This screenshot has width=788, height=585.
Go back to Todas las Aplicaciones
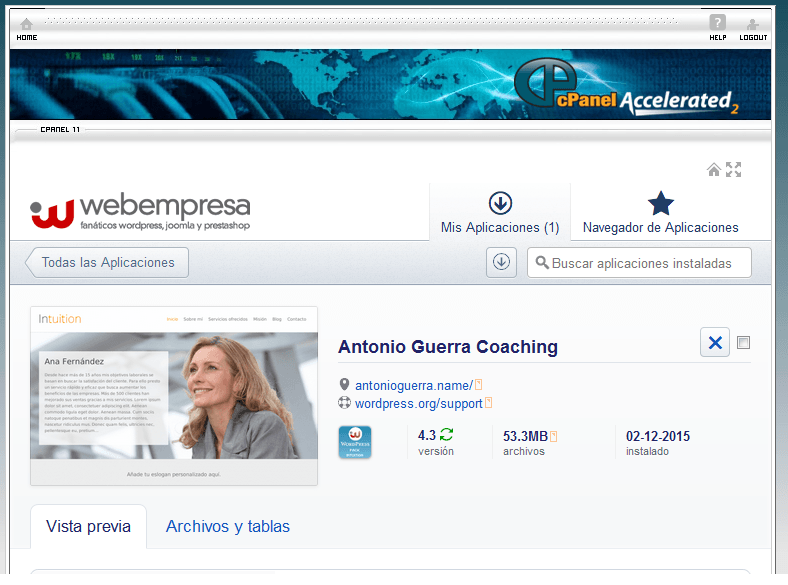pos(107,262)
